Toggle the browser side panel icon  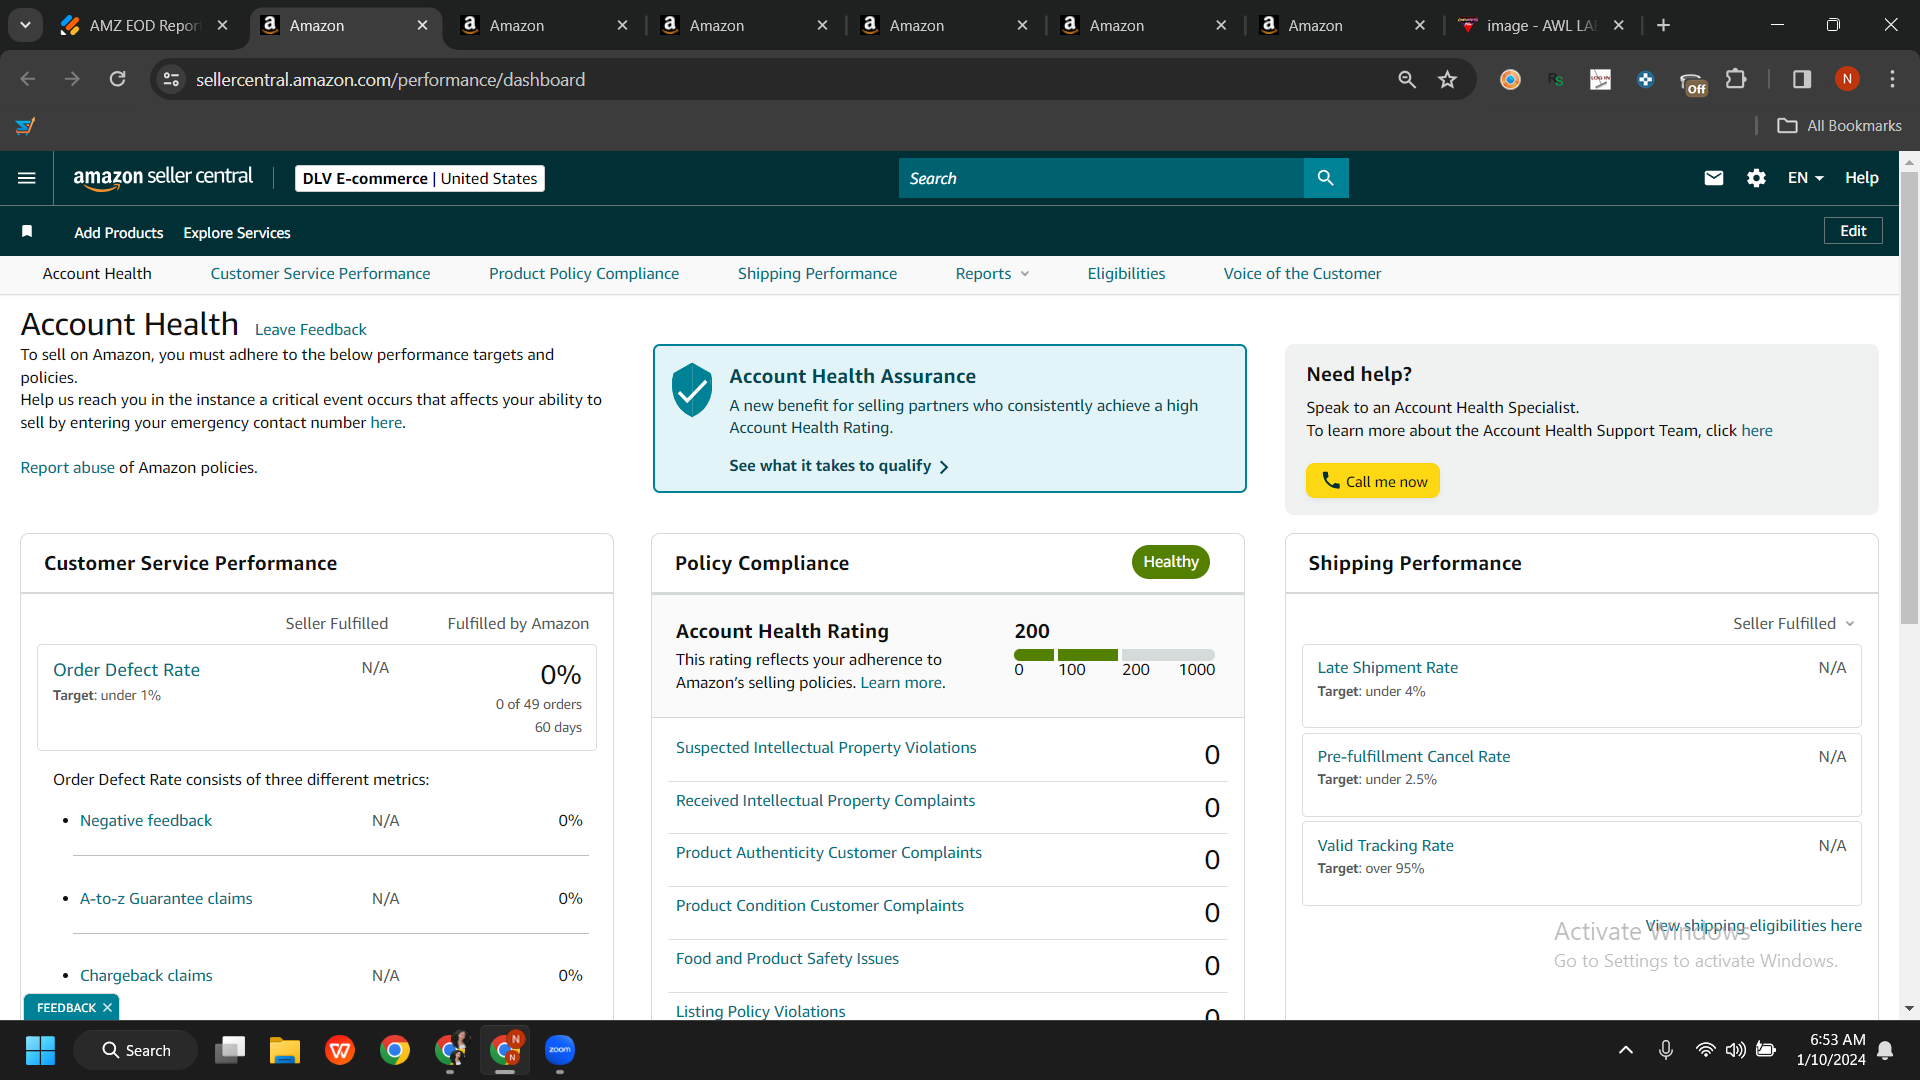[1802, 79]
